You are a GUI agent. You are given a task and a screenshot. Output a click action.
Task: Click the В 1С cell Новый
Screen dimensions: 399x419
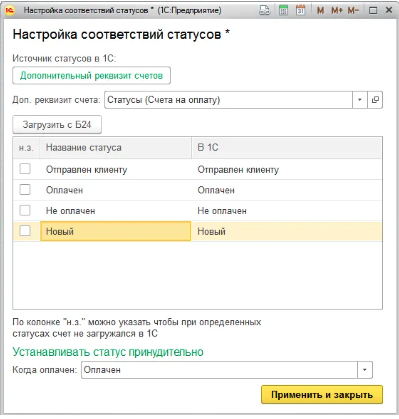[287, 231]
